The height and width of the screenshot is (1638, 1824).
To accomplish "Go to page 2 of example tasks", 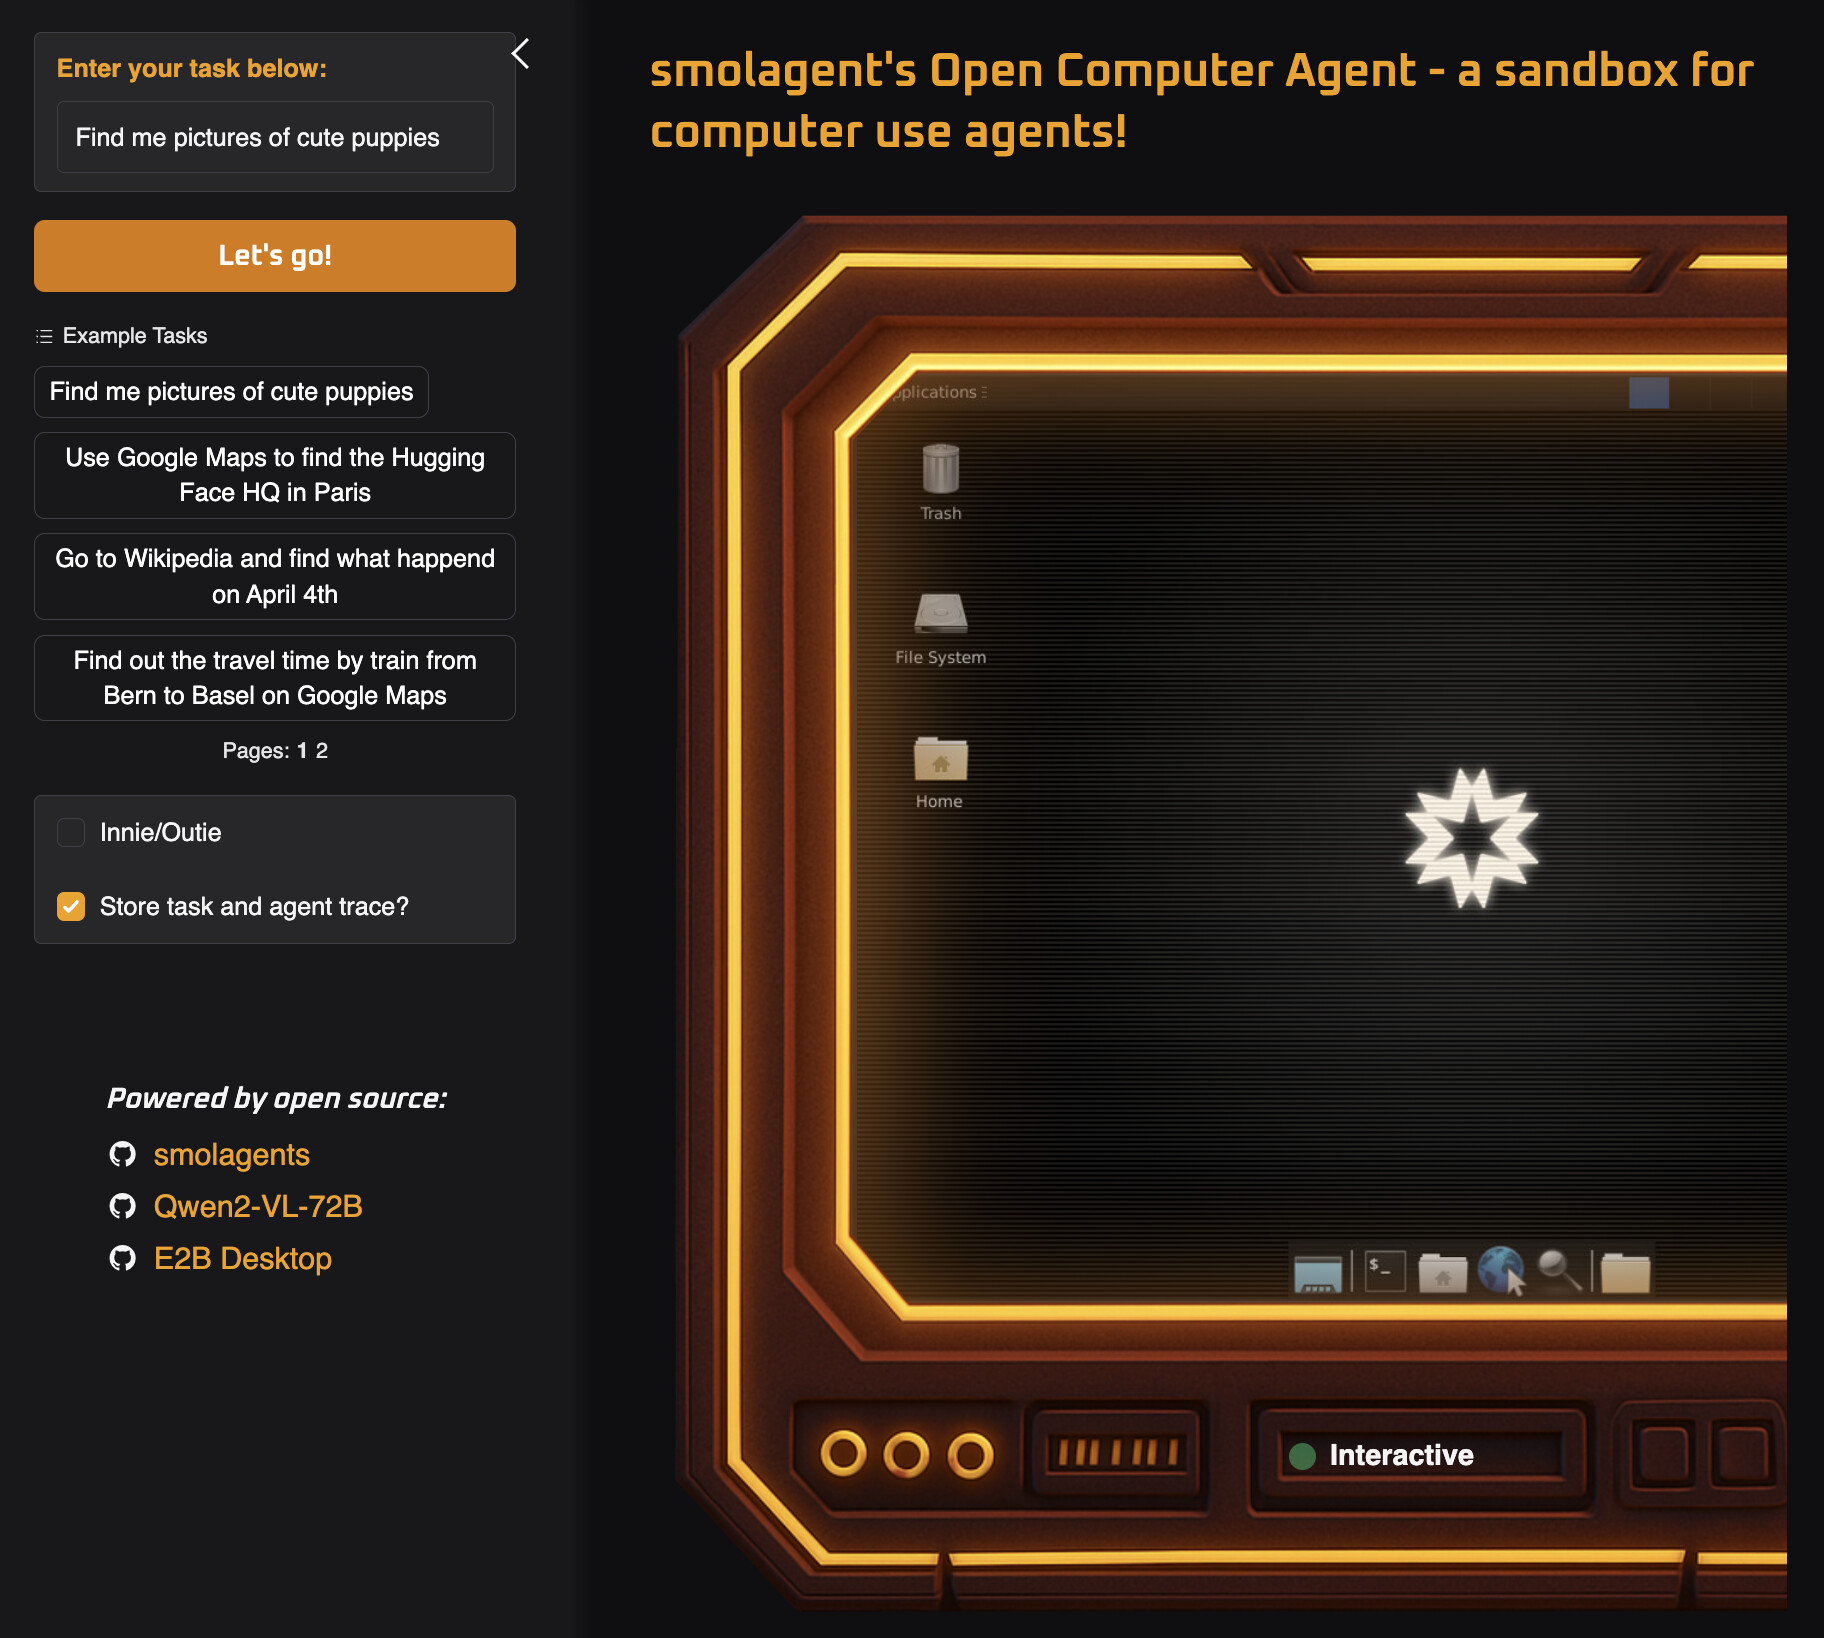I will click(x=322, y=751).
